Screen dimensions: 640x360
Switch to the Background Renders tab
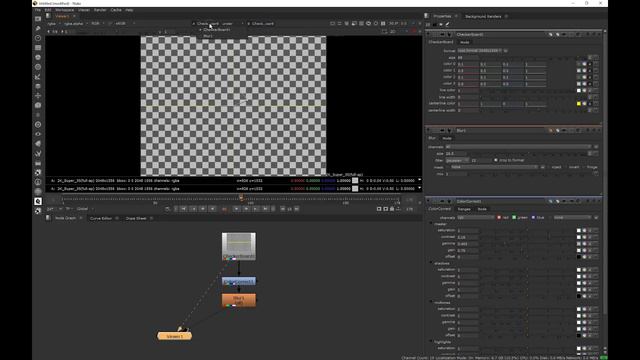[x=483, y=16]
